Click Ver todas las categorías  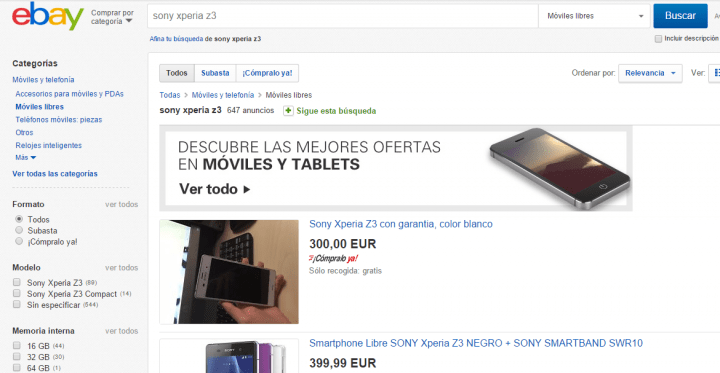click(x=55, y=174)
